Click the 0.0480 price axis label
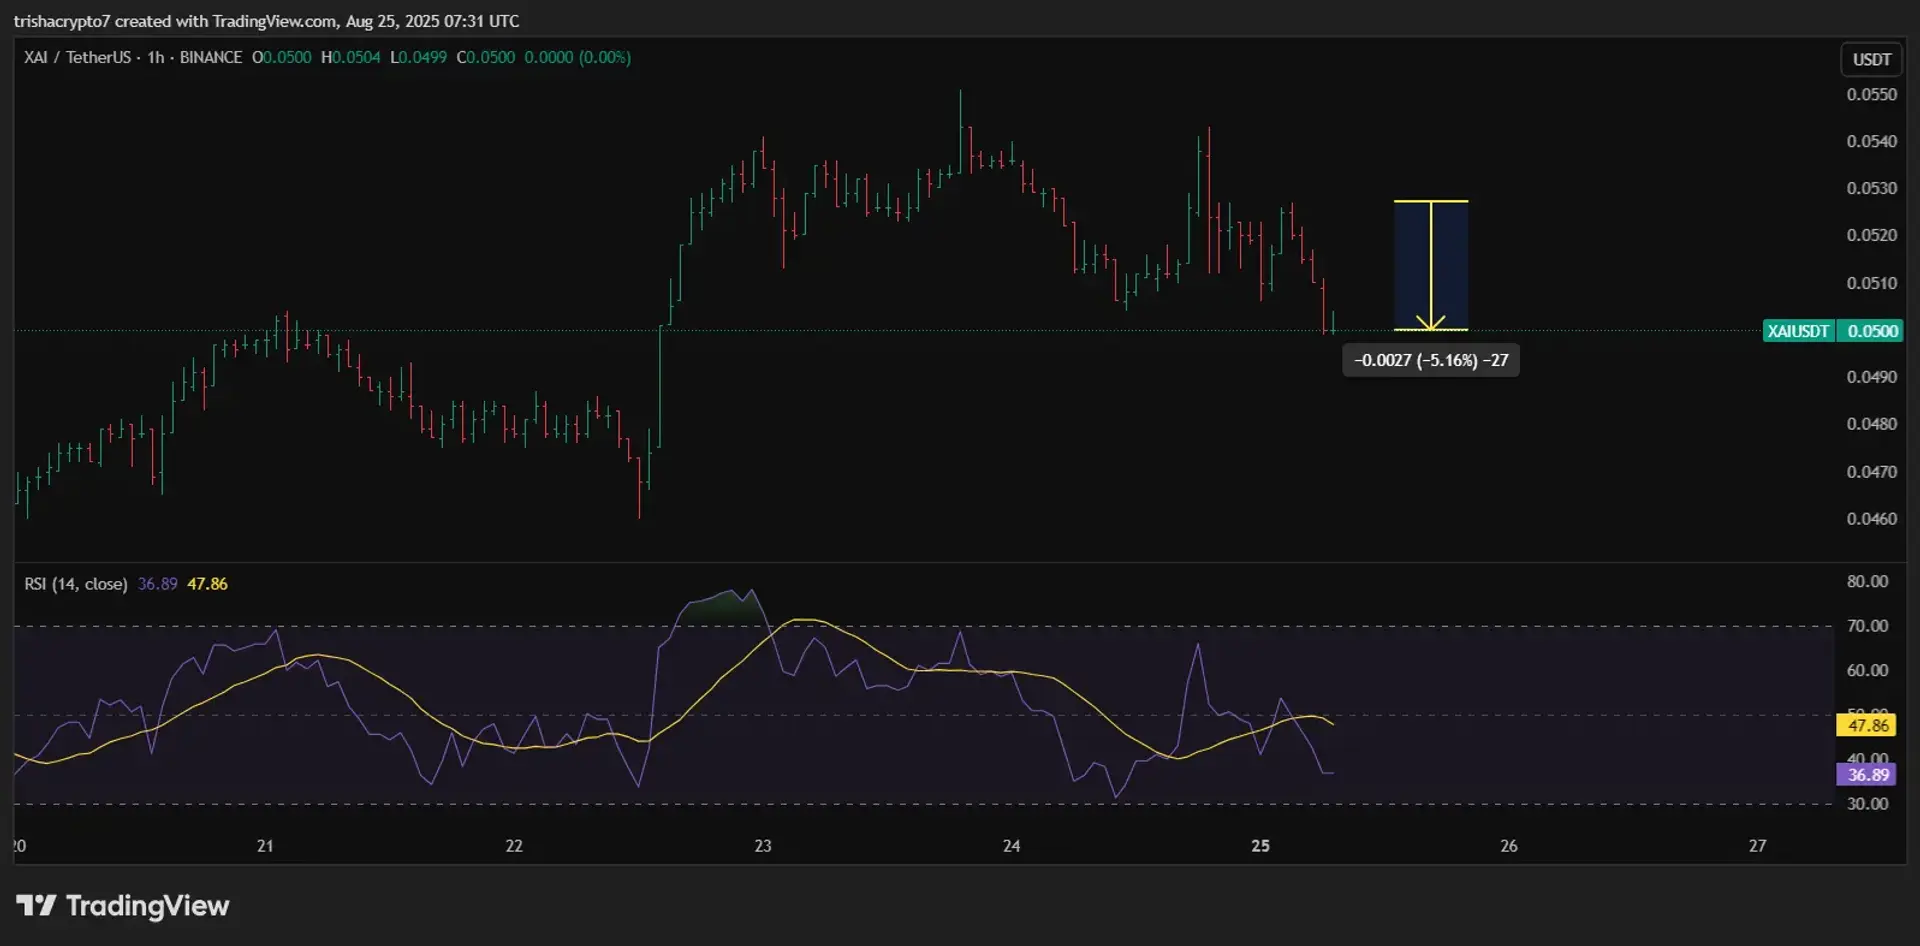The height and width of the screenshot is (946, 1920). [1871, 424]
